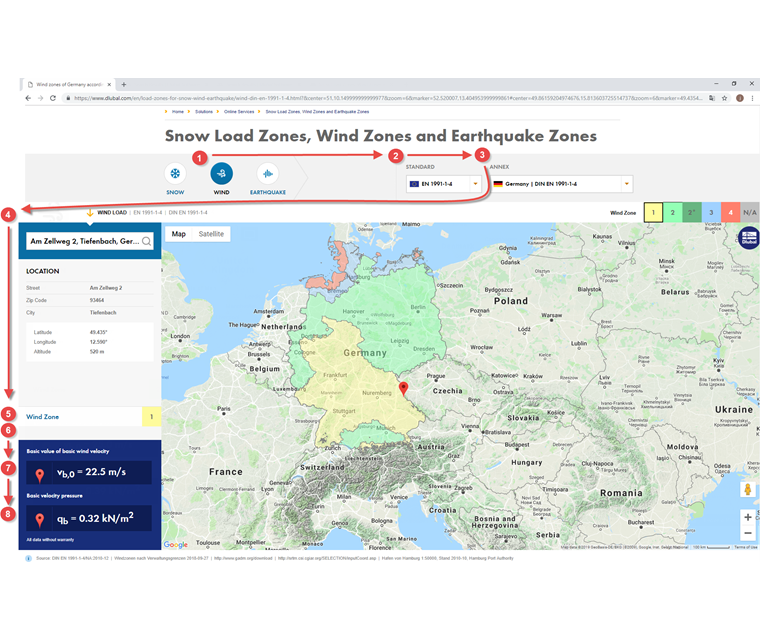The width and height of the screenshot is (760, 640).
Task: Click the qb = 0.32 kN/m² value
Action: (x=95, y=518)
